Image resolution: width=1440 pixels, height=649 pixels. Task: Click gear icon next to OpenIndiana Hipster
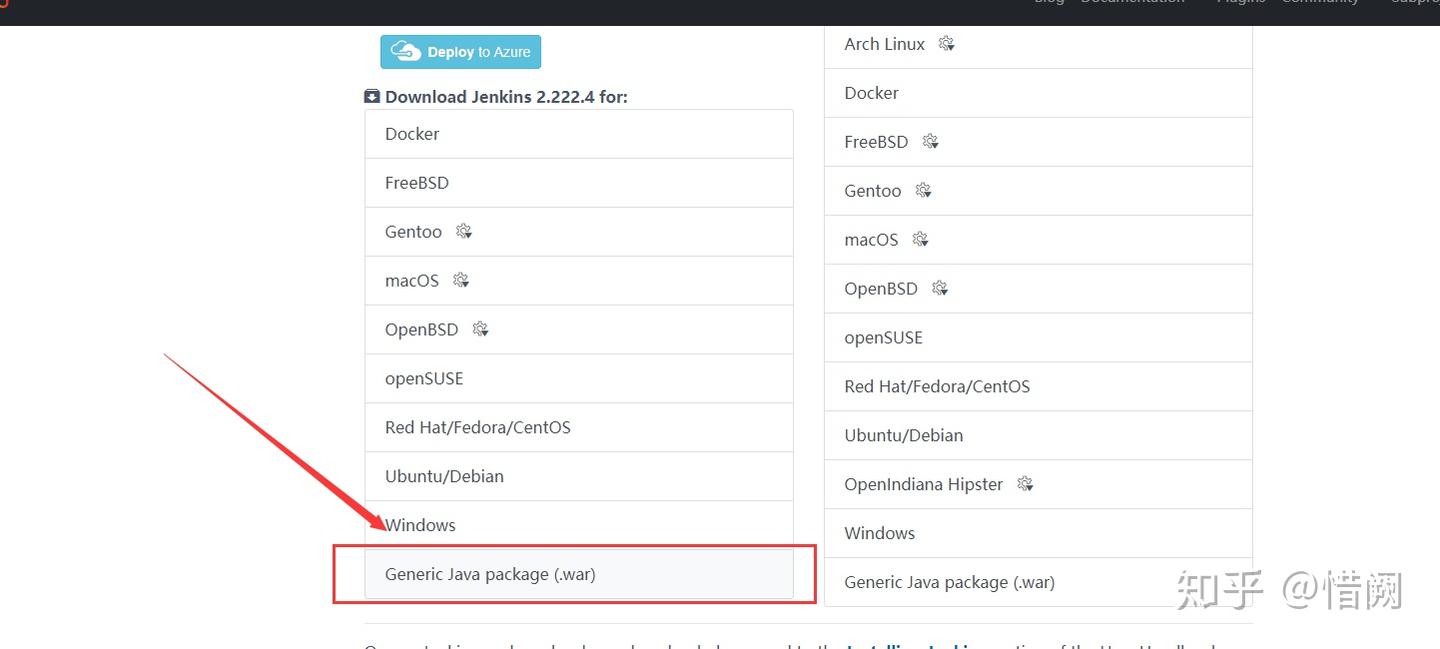(1025, 484)
